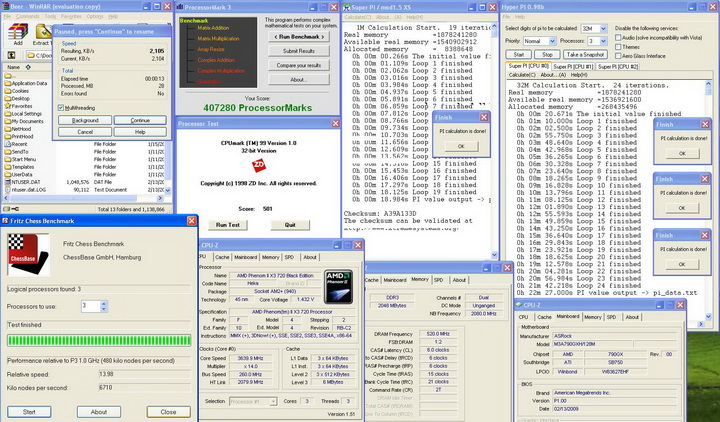Image resolution: width=720 pixels, height=422 pixels.
Task: Toggle the Multithreading checkbox in WinRAR dialog
Action: (x=61, y=108)
